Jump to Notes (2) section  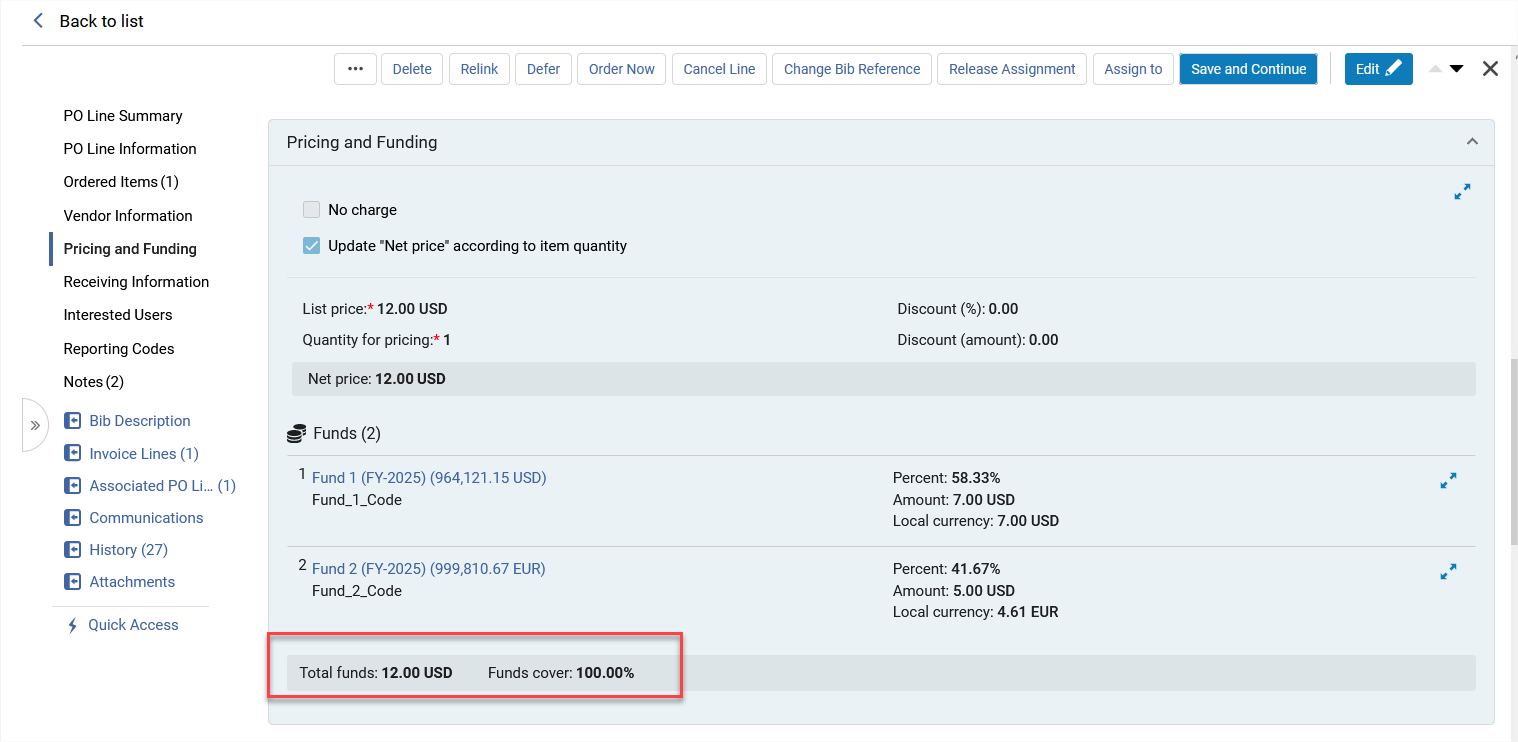[94, 382]
